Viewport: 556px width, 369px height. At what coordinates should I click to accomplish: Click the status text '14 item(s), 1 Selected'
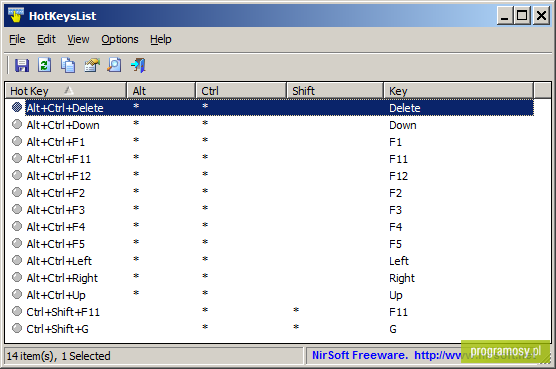pyautogui.click(x=59, y=356)
